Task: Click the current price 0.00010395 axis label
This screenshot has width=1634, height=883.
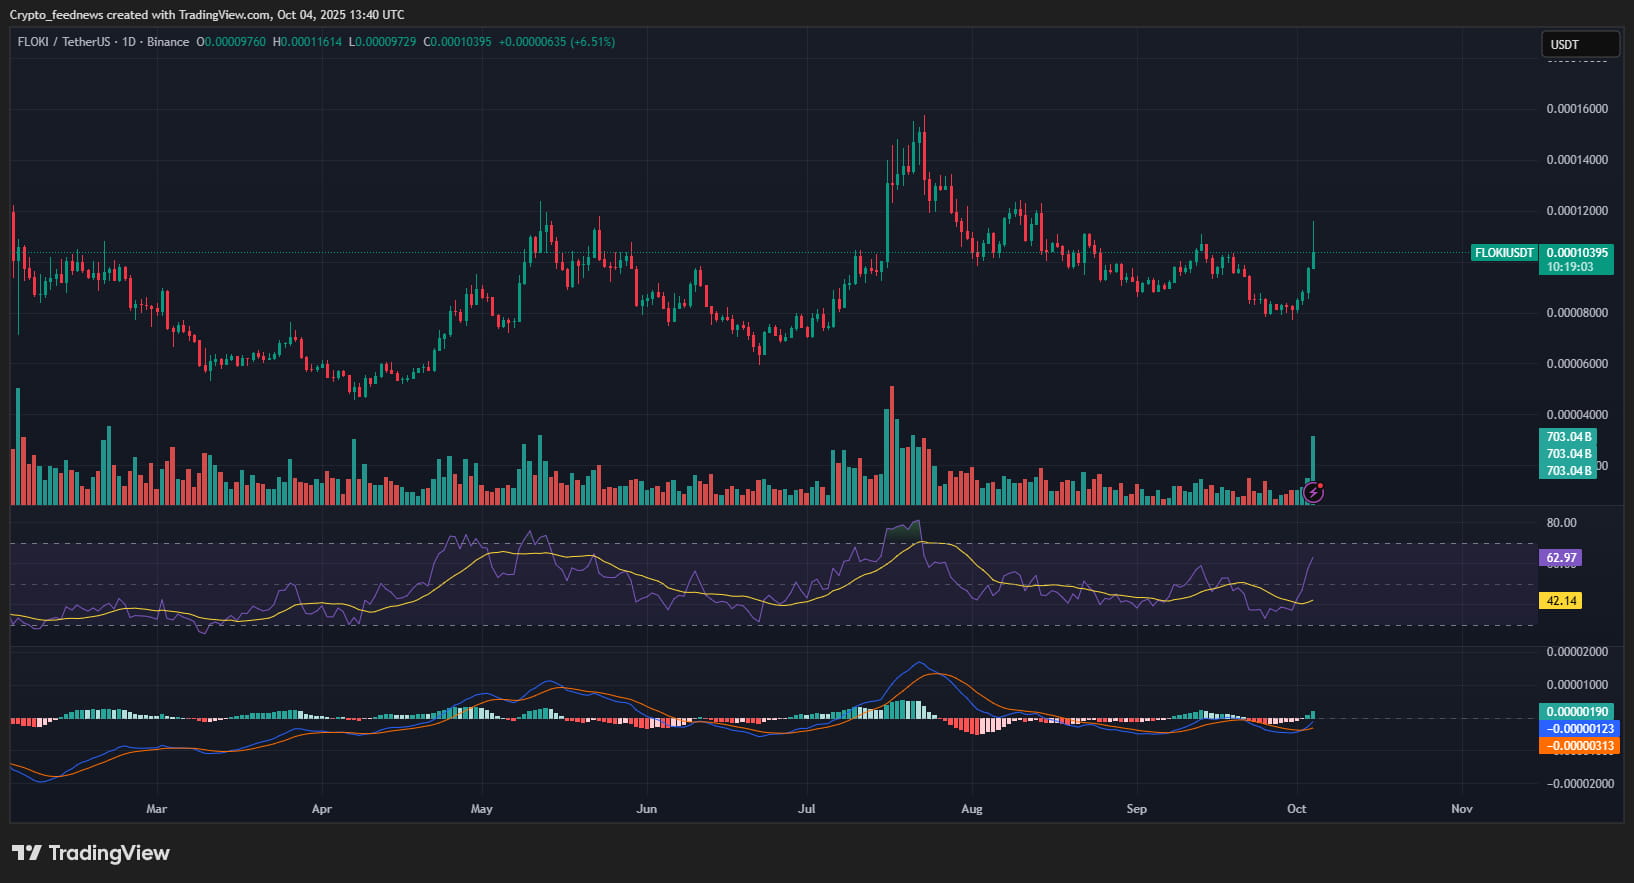Action: pyautogui.click(x=1576, y=253)
